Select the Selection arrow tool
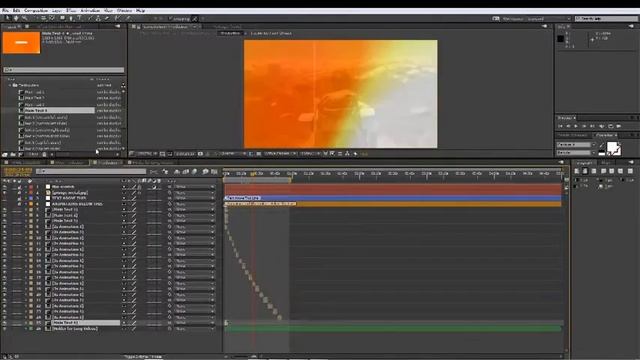 [x=7, y=18]
